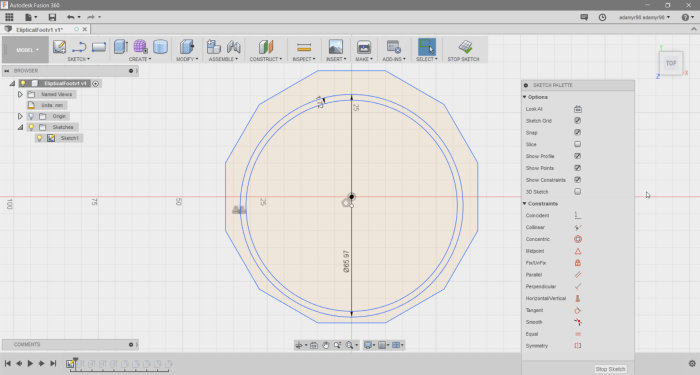This screenshot has width=700, height=375.
Task: Select the EllipticalFootv1 v1 document tab
Action: (45, 29)
